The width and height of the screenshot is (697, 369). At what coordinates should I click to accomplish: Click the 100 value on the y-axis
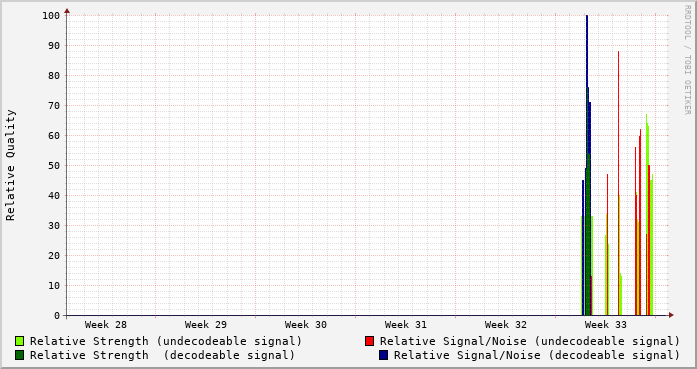[51, 16]
